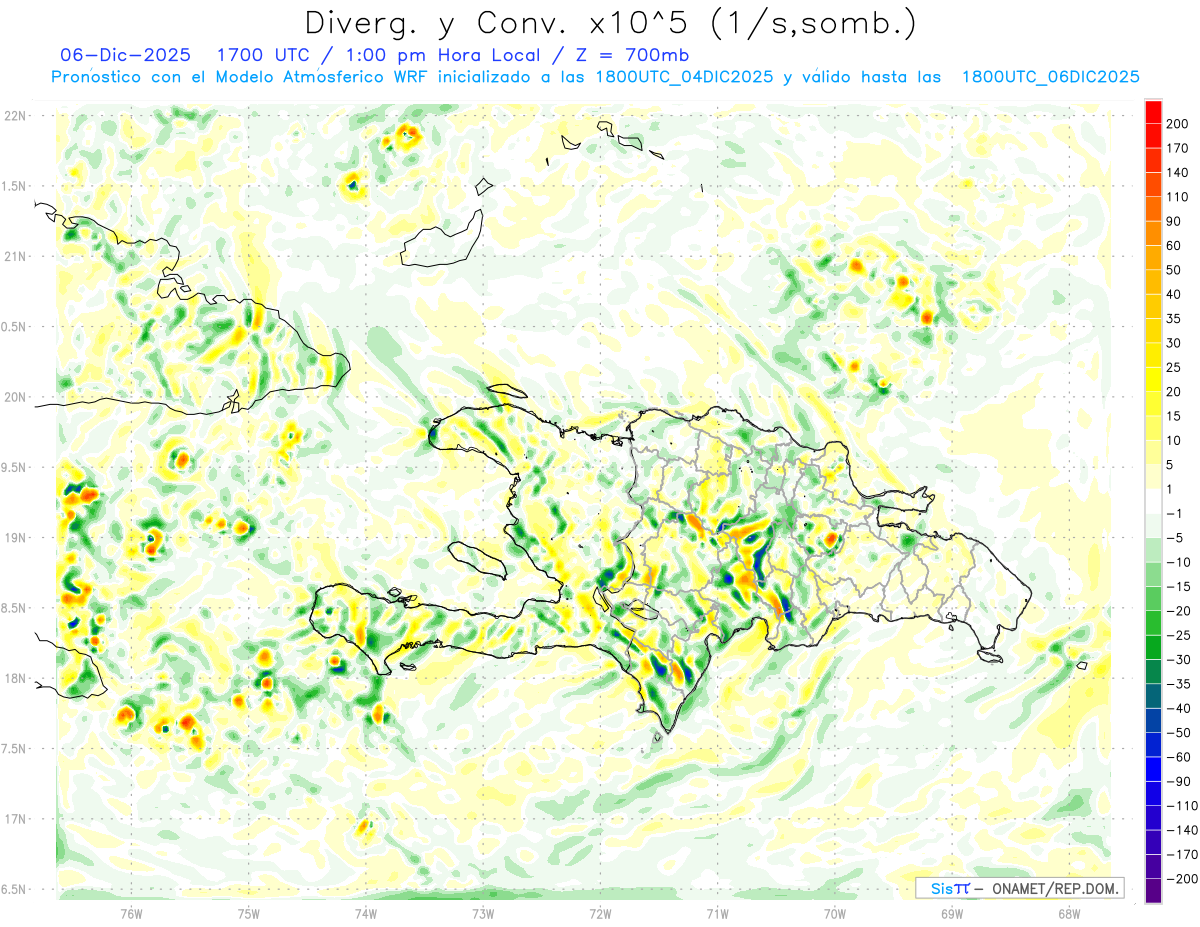1200x927 pixels.
Task: Click the '-140' color scale label
Action: pos(1182,830)
